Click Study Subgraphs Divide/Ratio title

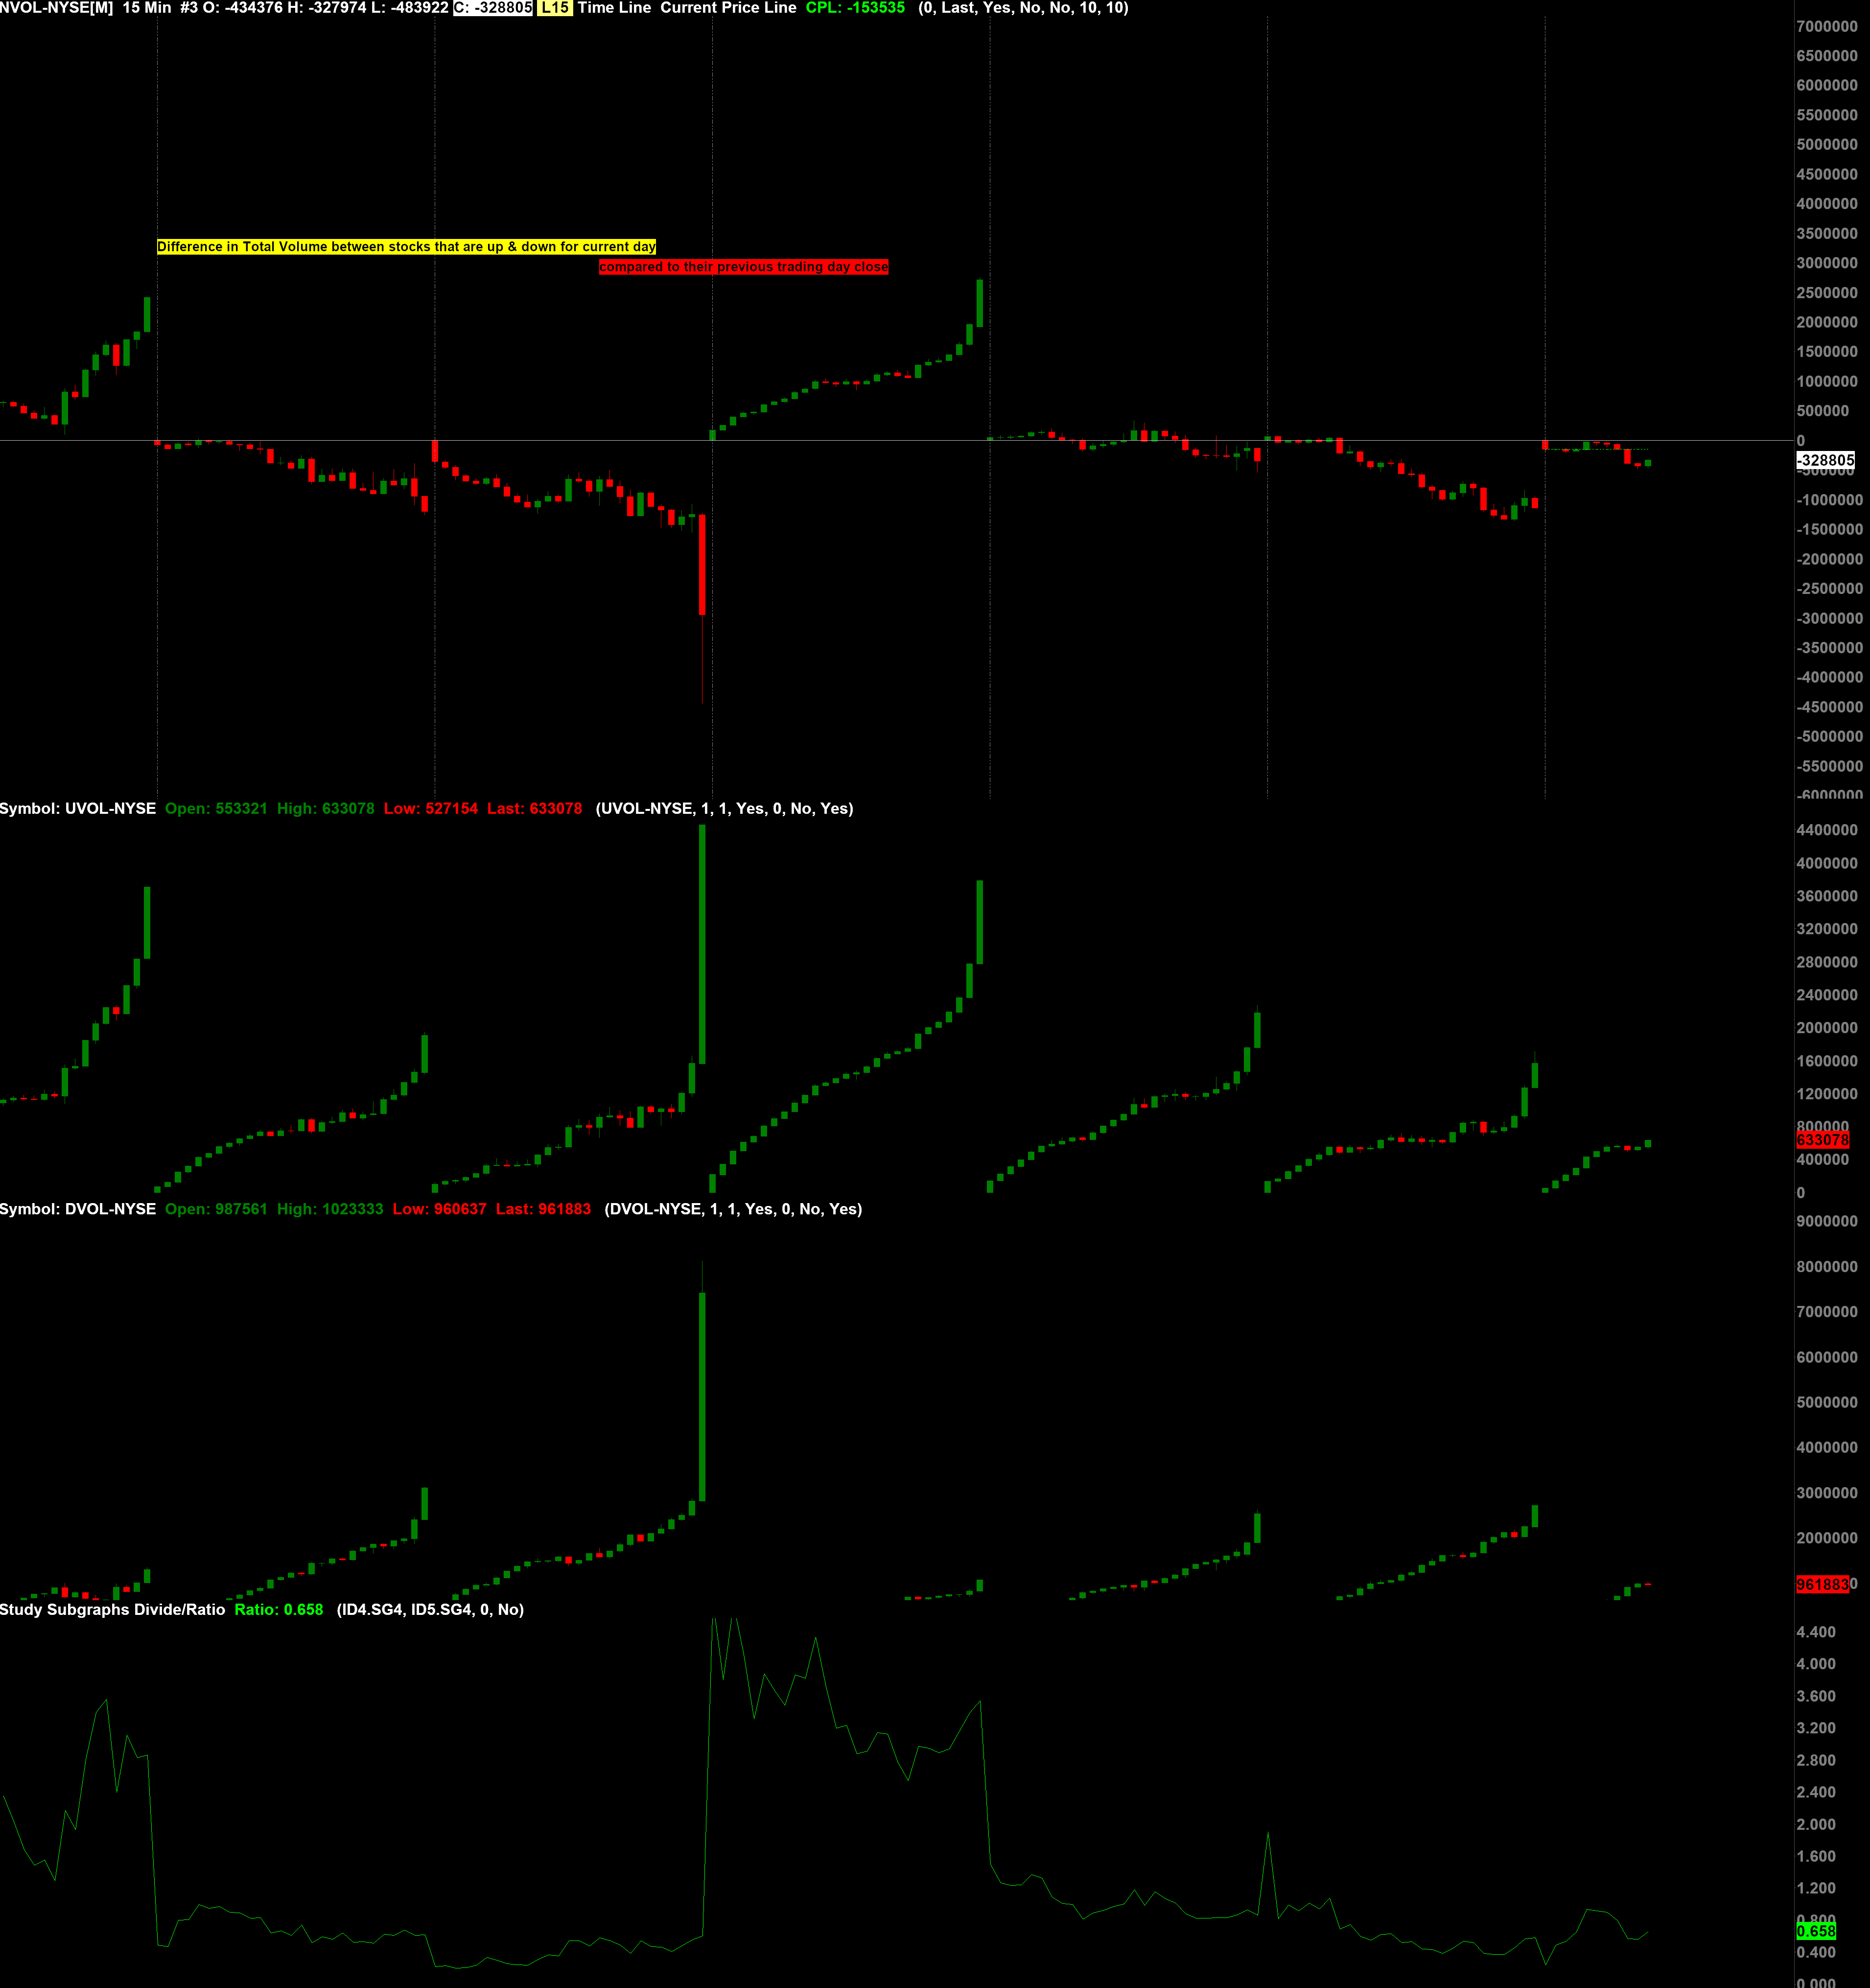[112, 1609]
